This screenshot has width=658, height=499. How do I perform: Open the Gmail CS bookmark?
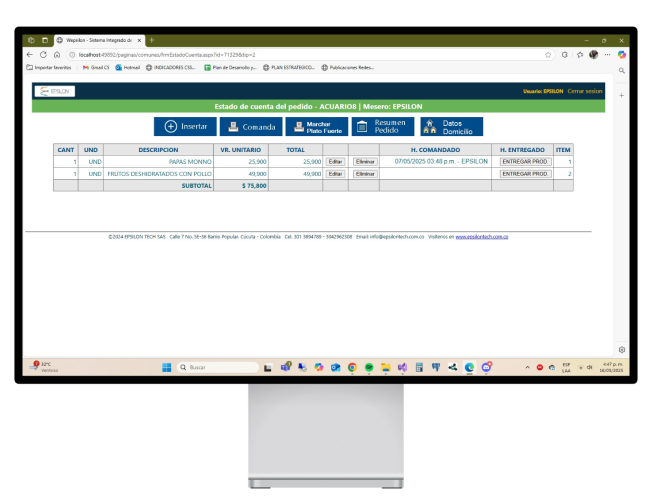[93, 67]
